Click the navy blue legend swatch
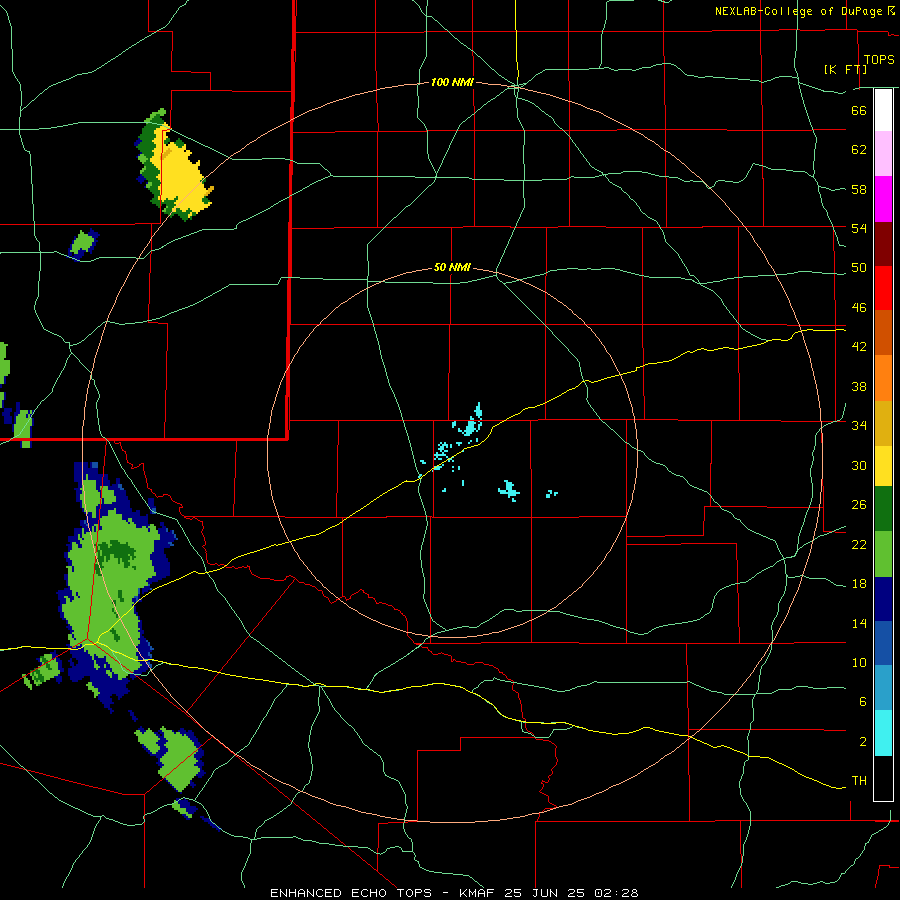Screen dimensions: 900x900 [883, 599]
